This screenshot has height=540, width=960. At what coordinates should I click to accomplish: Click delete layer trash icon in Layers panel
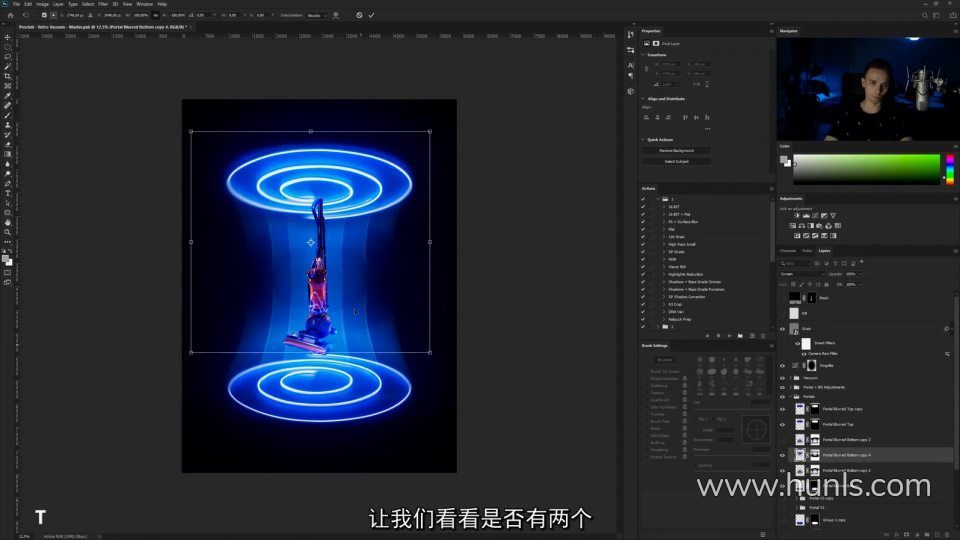pos(948,534)
